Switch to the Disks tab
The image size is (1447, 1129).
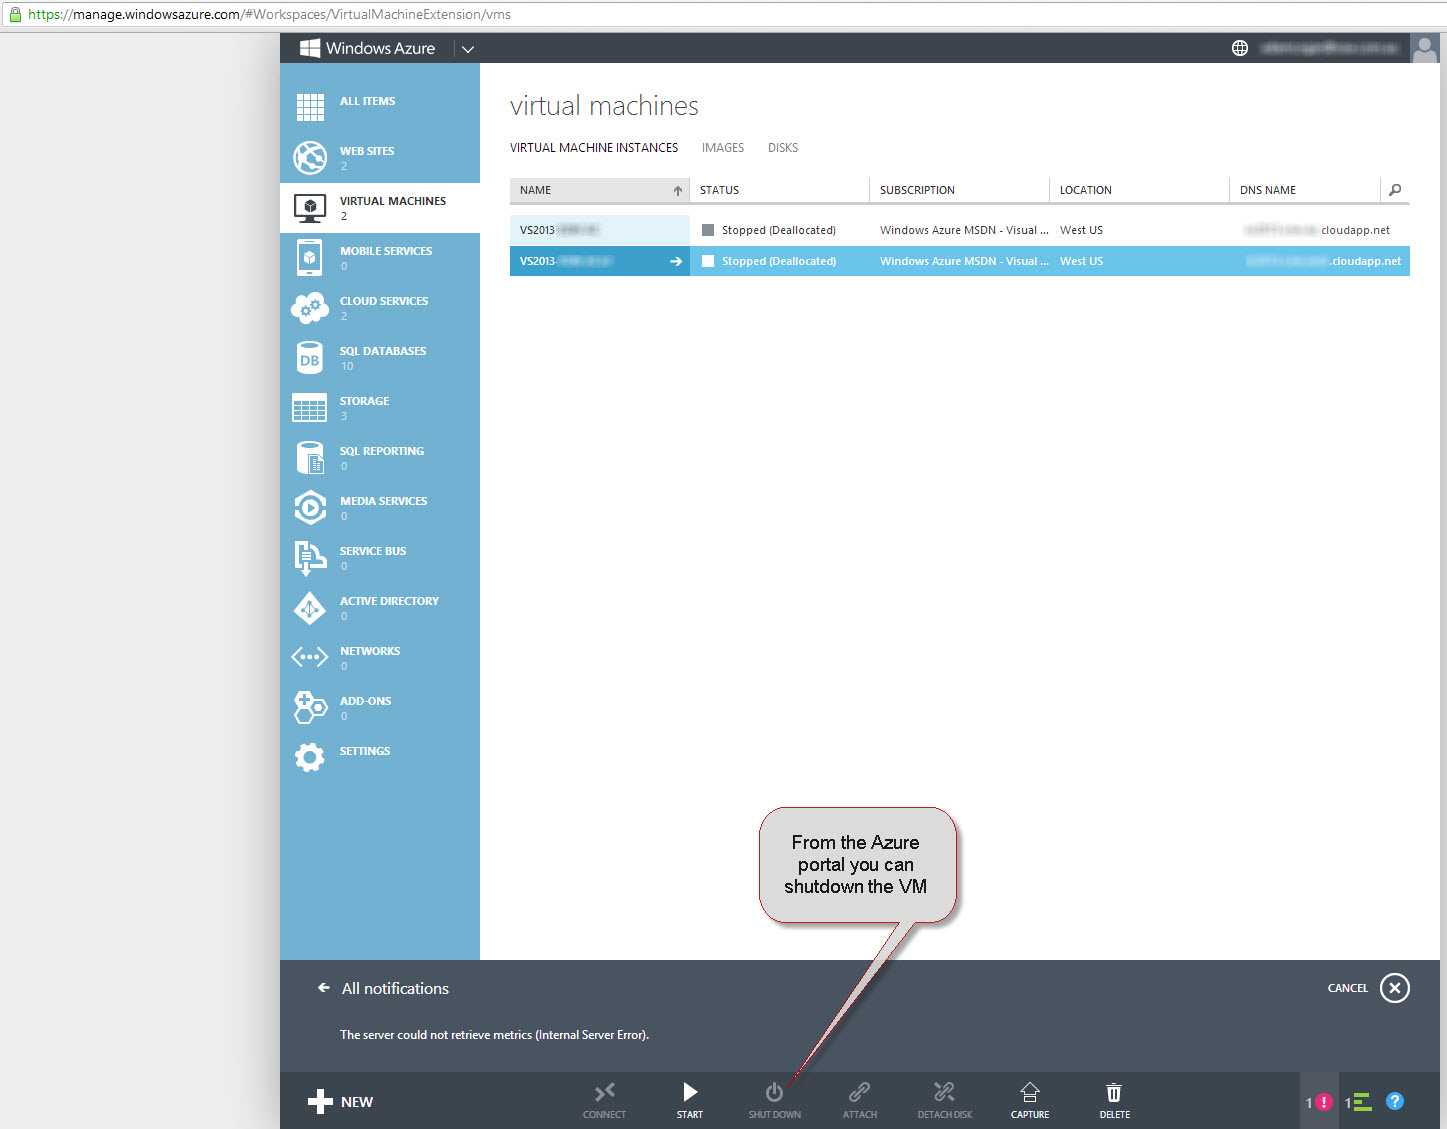coord(782,148)
